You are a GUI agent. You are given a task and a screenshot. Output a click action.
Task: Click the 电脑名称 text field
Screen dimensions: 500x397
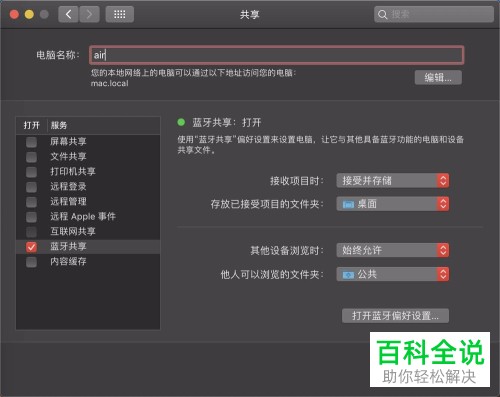pyautogui.click(x=276, y=55)
